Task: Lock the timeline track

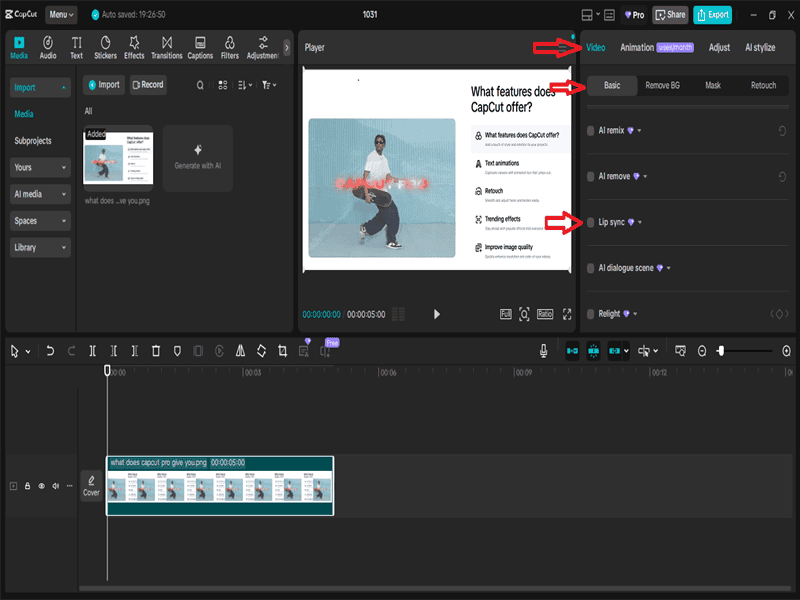Action: 28,486
